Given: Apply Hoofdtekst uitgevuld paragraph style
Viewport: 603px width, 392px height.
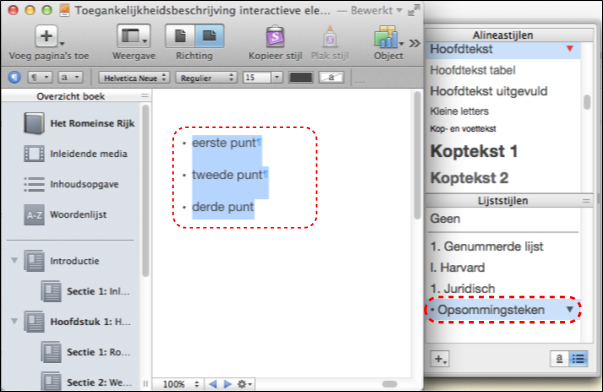Looking at the screenshot, I should point(488,91).
